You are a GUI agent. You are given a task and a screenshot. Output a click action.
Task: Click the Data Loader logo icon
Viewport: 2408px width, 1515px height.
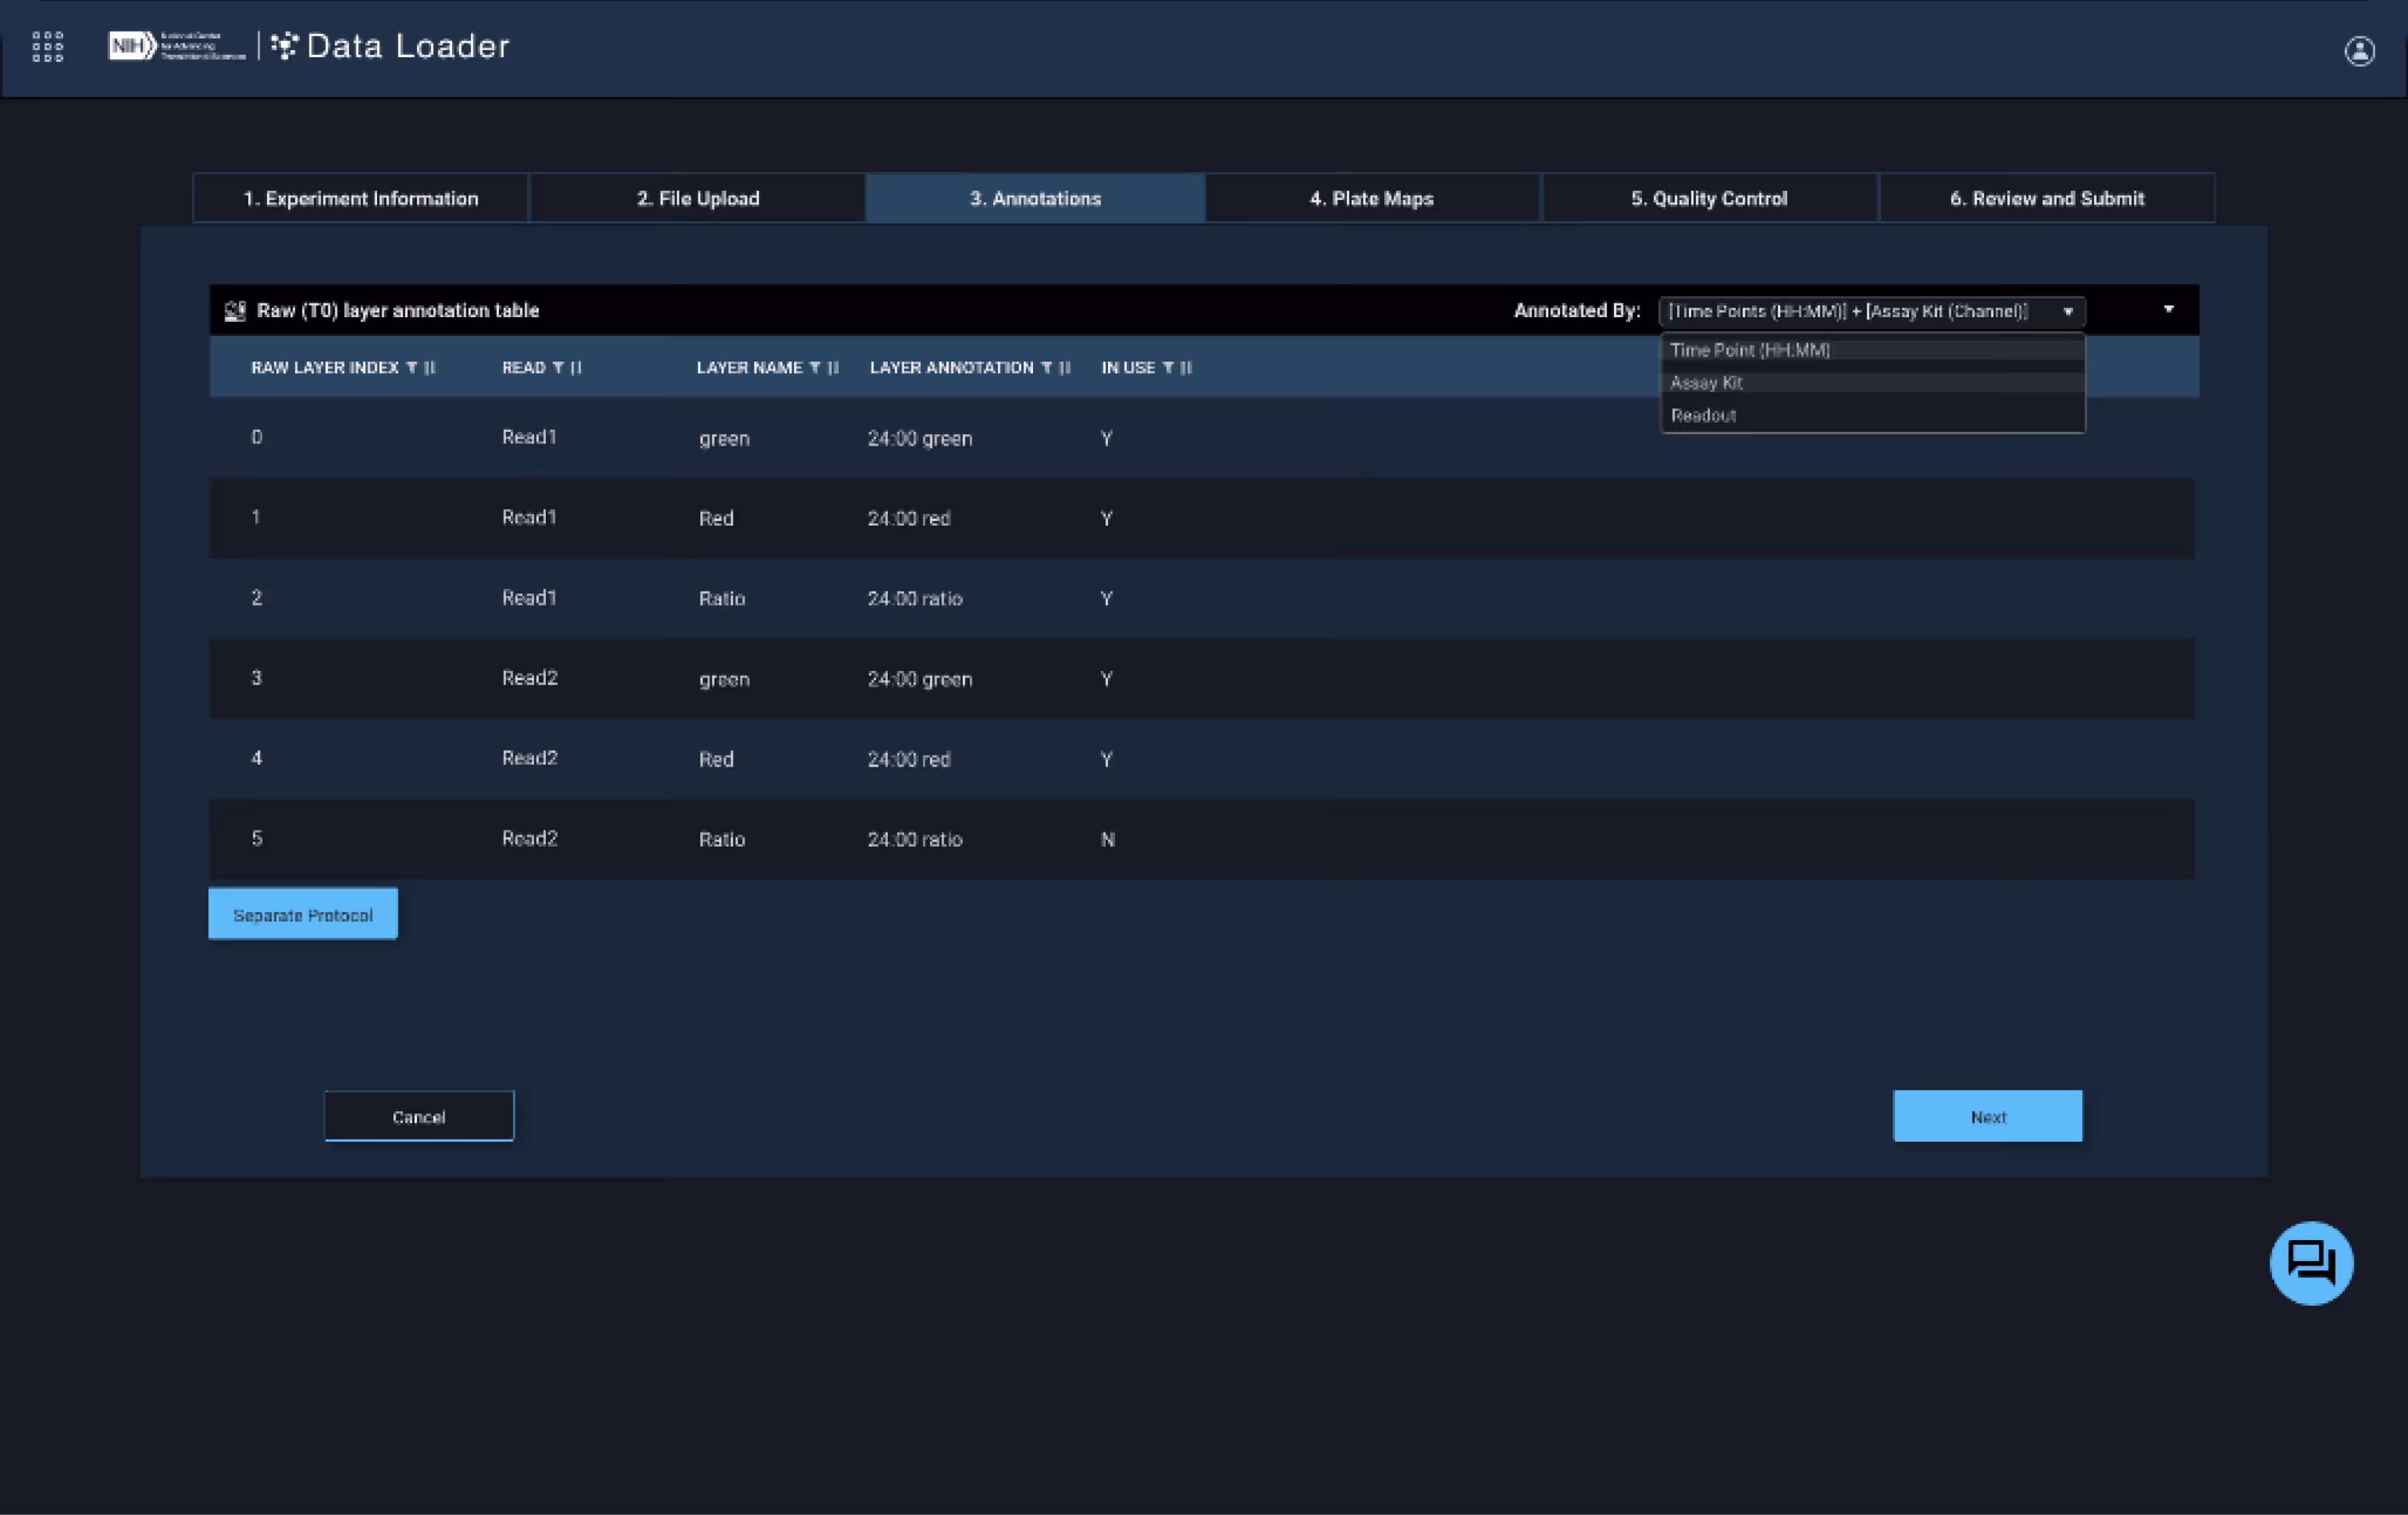click(284, 46)
